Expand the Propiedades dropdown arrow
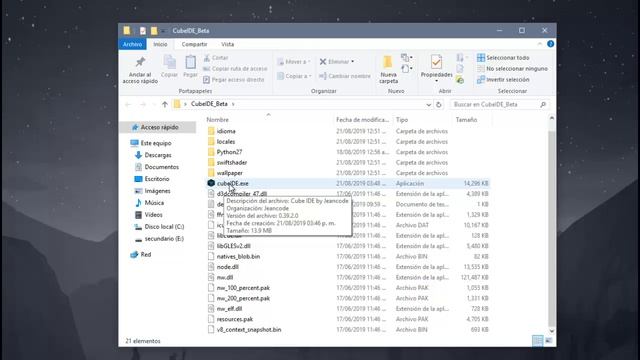The width and height of the screenshot is (640, 360). [x=436, y=81]
